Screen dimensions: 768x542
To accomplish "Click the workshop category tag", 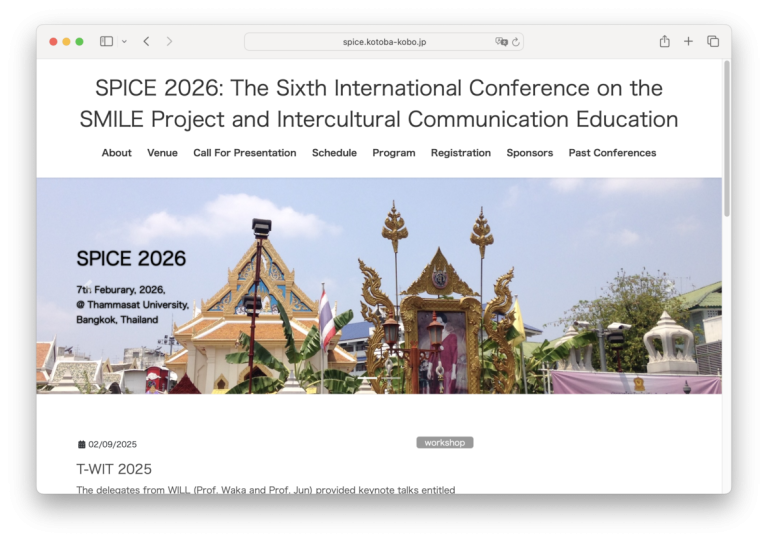I will click(445, 442).
